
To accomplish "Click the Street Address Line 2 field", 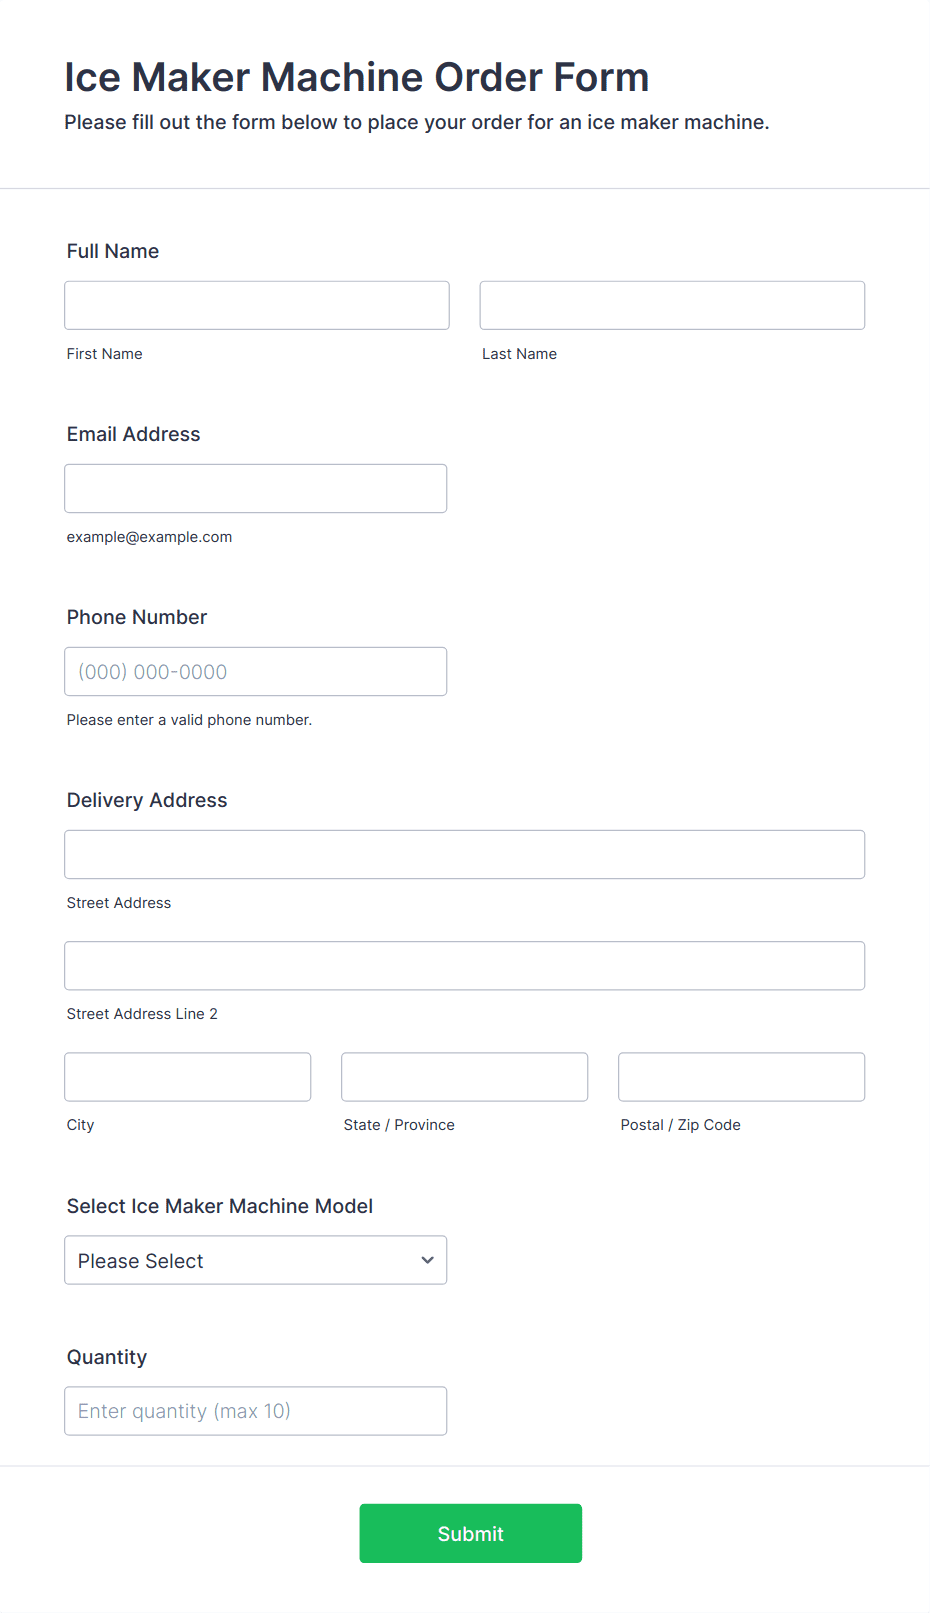I will [x=465, y=965].
